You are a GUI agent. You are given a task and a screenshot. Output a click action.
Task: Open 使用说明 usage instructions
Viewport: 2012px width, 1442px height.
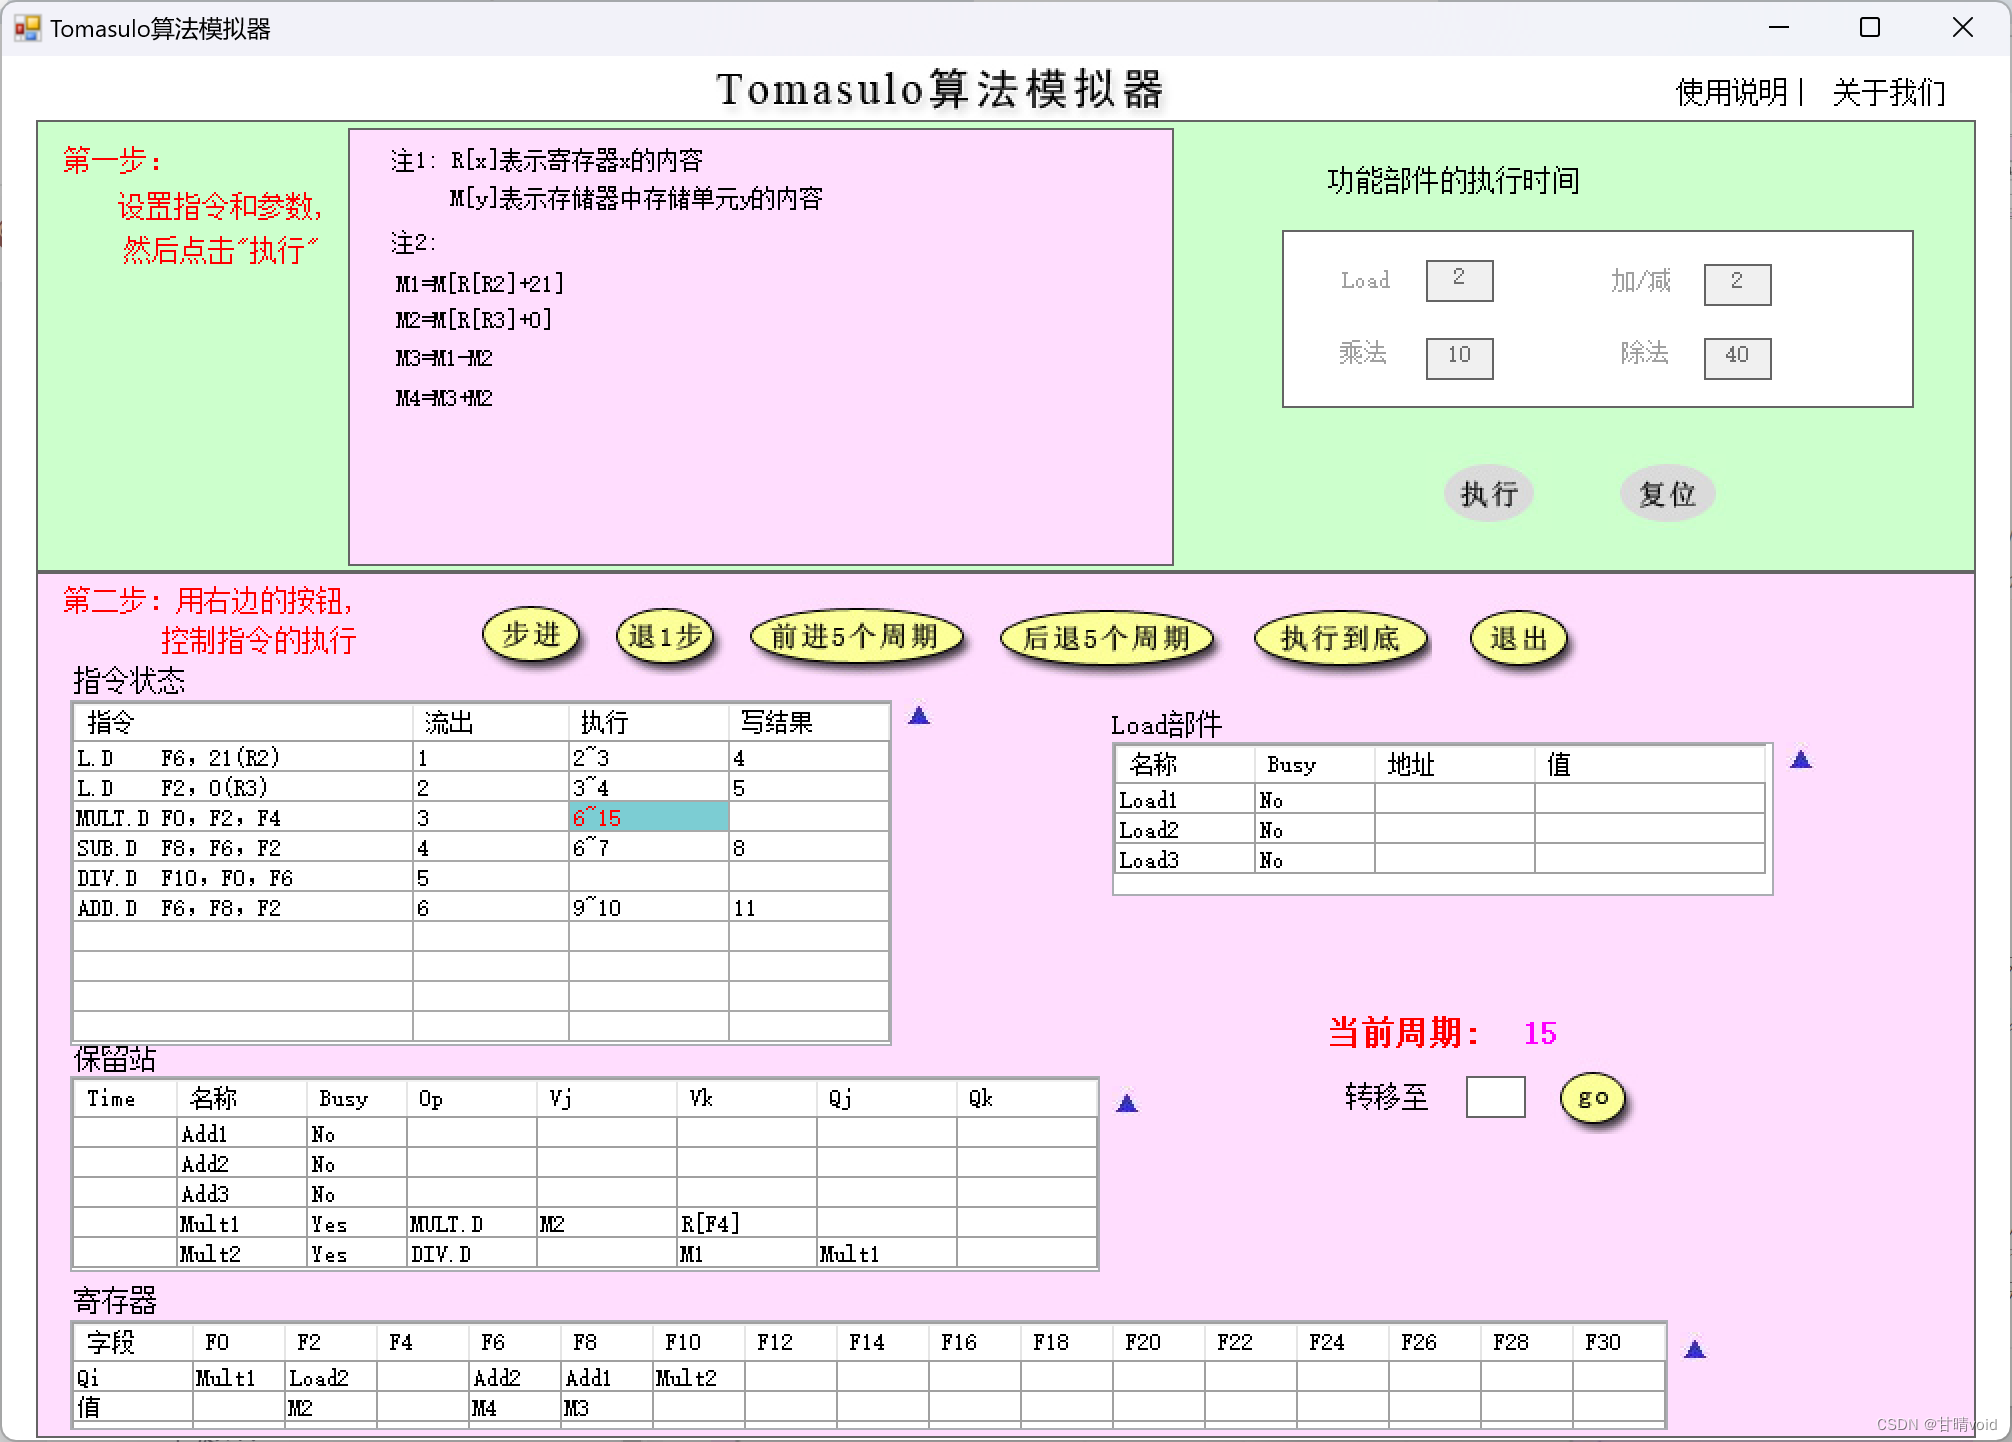pos(1732,92)
